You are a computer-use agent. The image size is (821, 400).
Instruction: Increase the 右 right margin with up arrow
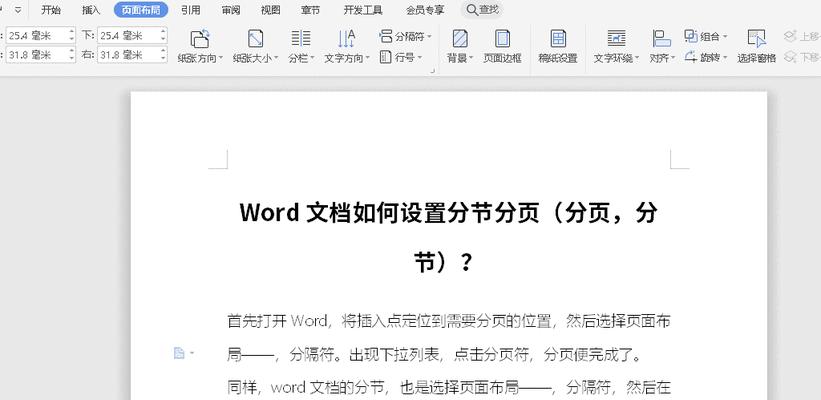[163, 51]
